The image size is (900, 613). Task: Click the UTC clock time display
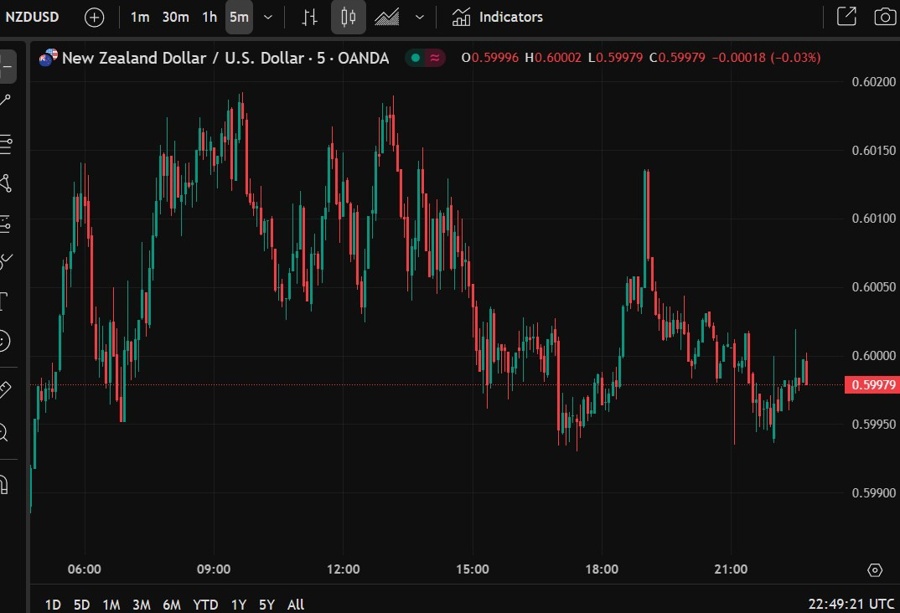851,604
